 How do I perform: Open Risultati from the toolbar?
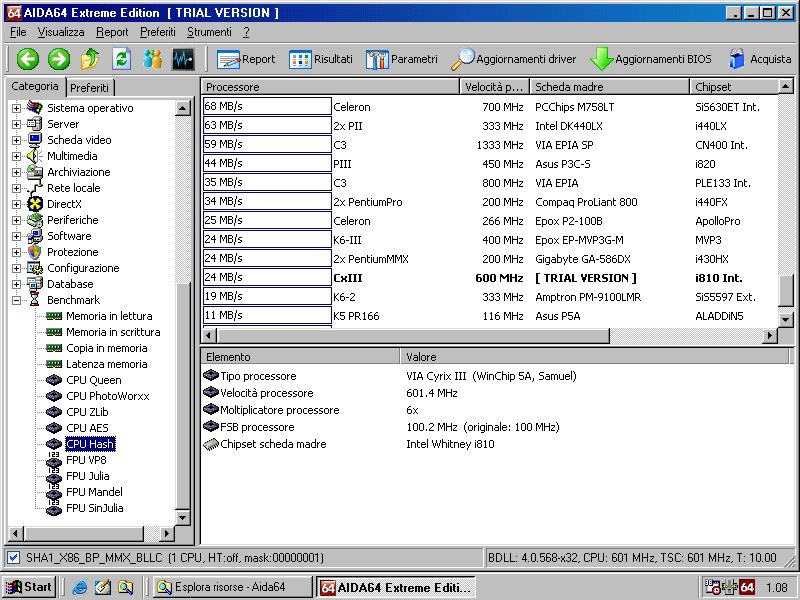point(321,59)
